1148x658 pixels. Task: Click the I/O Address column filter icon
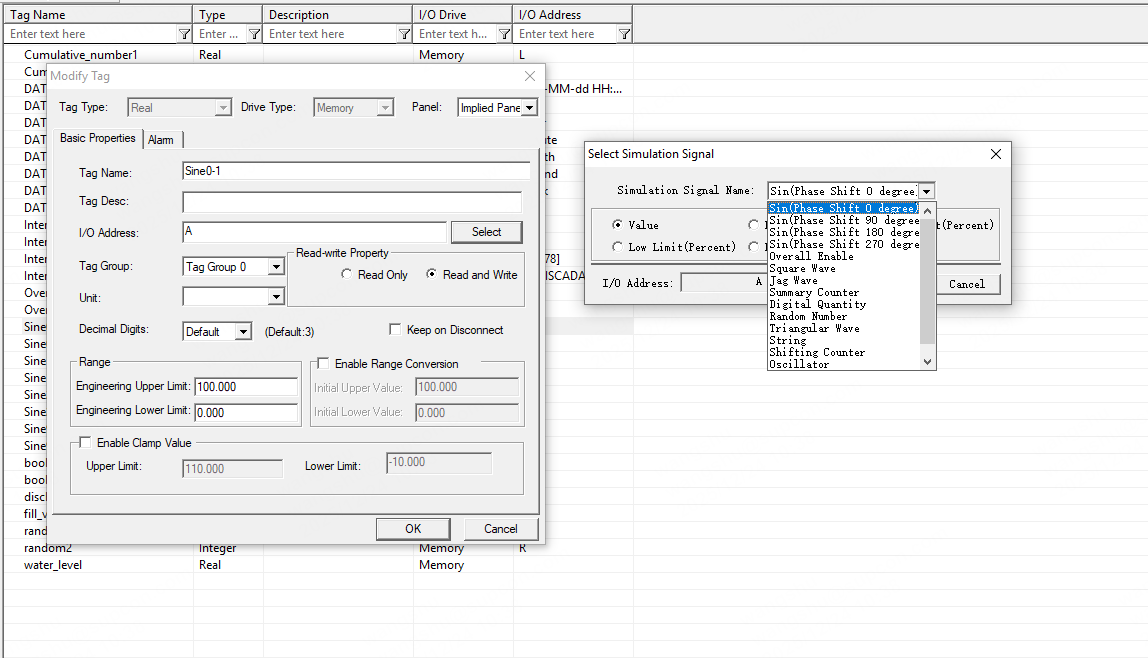point(624,34)
